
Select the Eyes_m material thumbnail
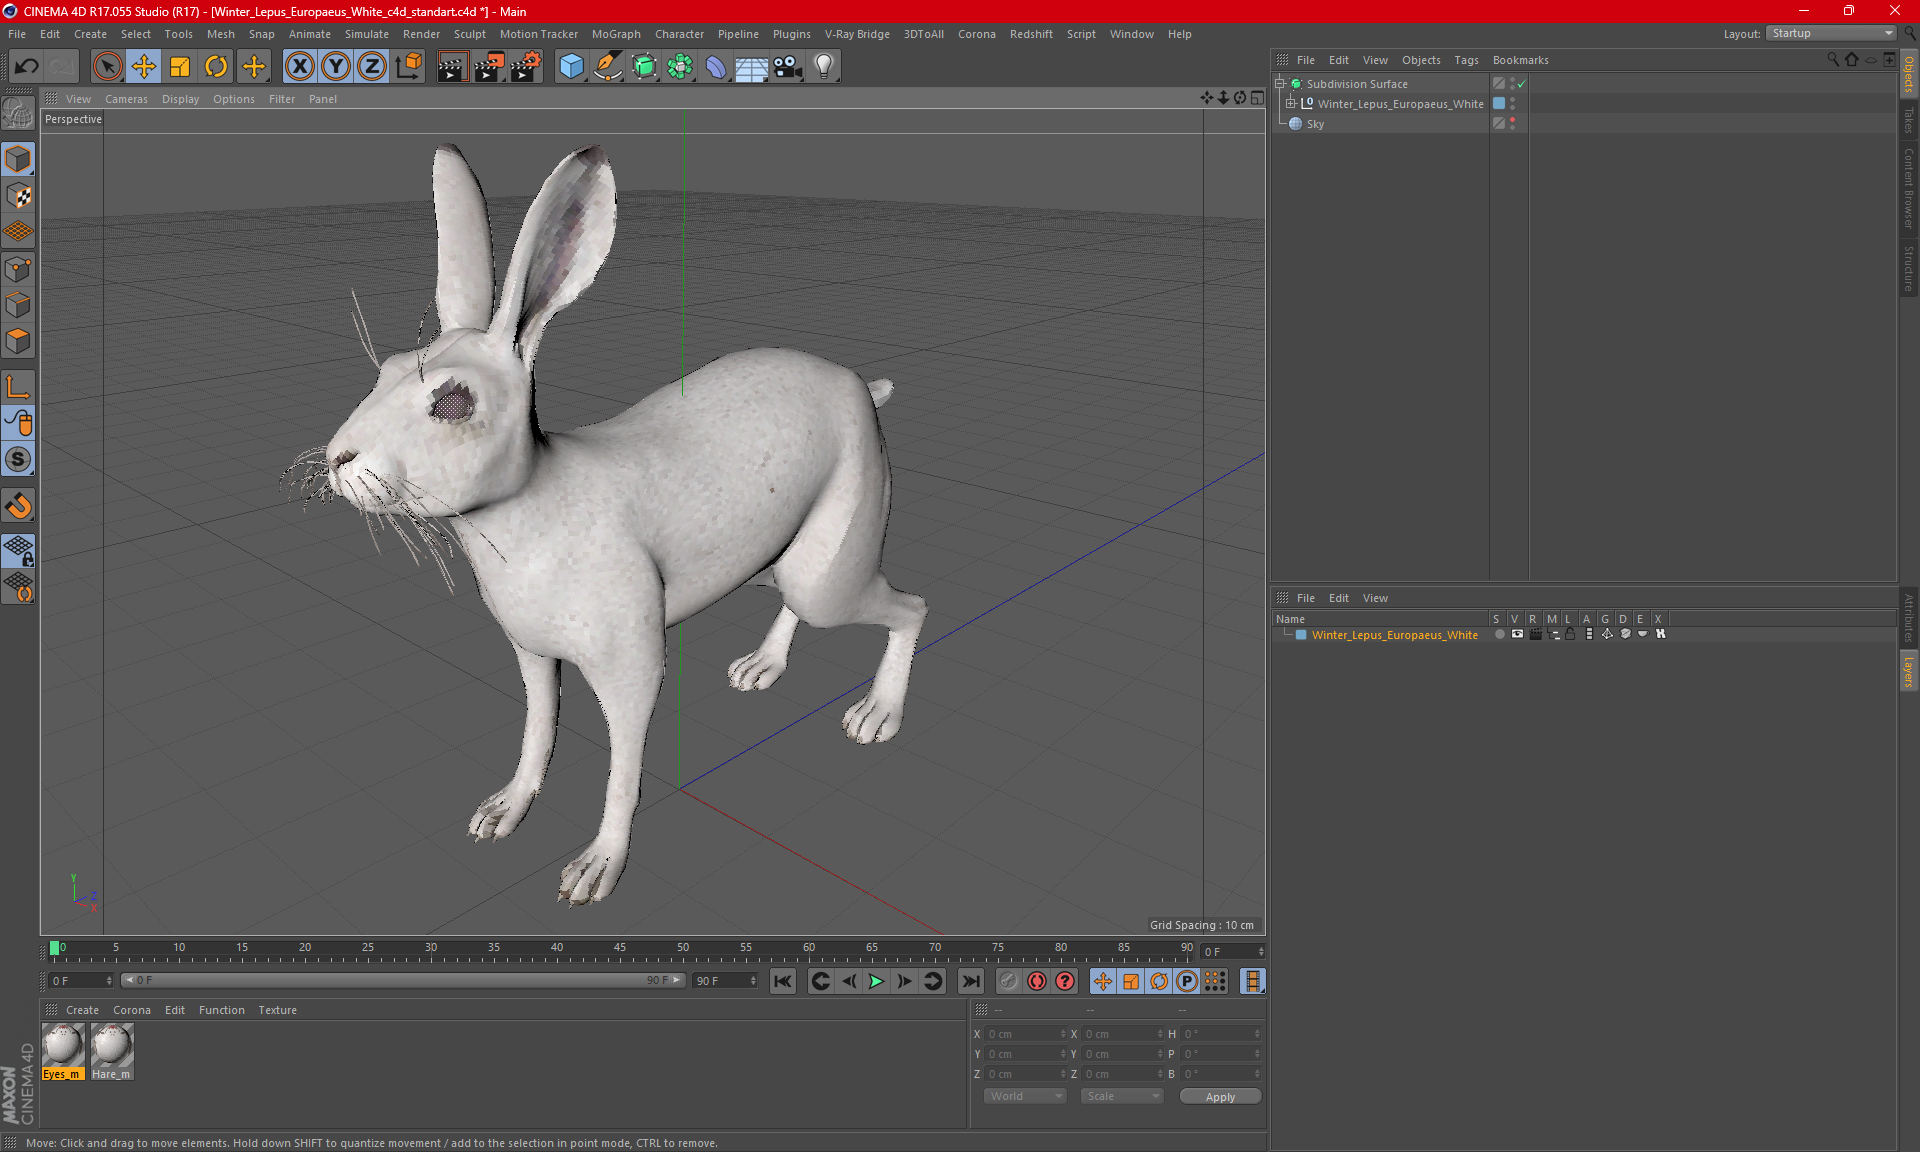click(x=63, y=1051)
